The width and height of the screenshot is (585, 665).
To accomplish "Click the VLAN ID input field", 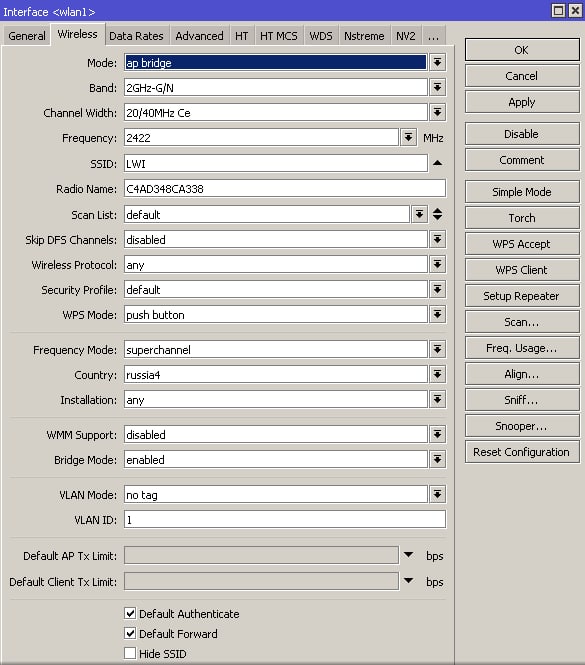I will [285, 520].
